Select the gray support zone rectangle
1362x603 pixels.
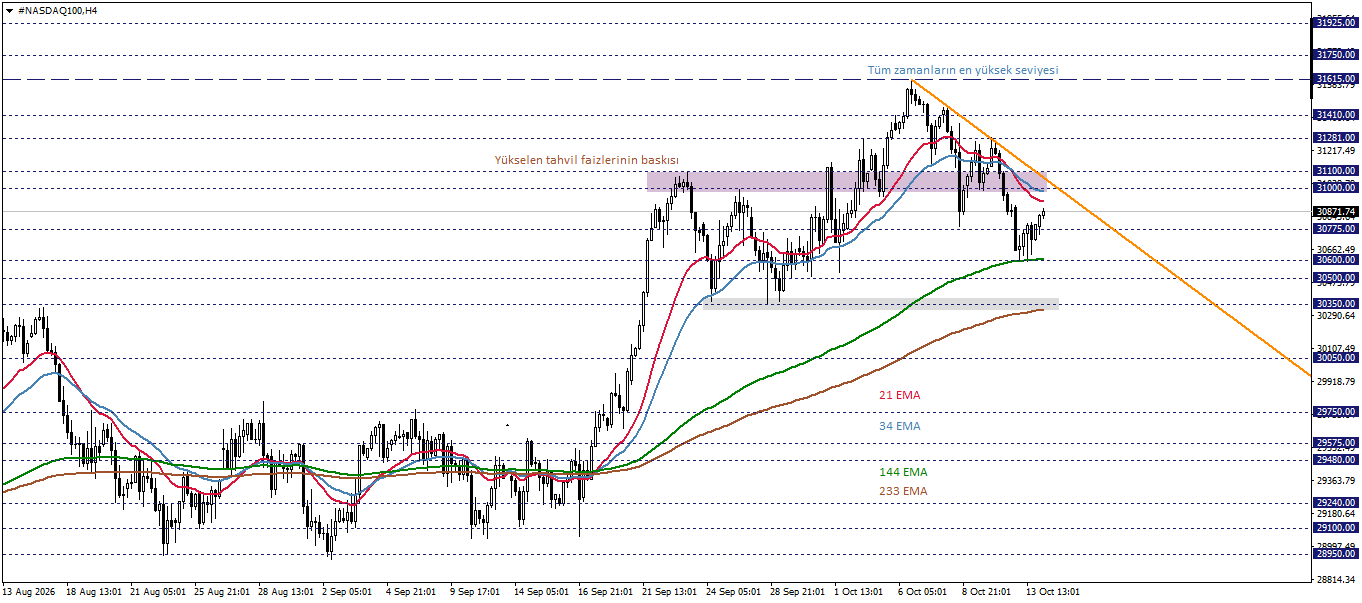click(881, 303)
